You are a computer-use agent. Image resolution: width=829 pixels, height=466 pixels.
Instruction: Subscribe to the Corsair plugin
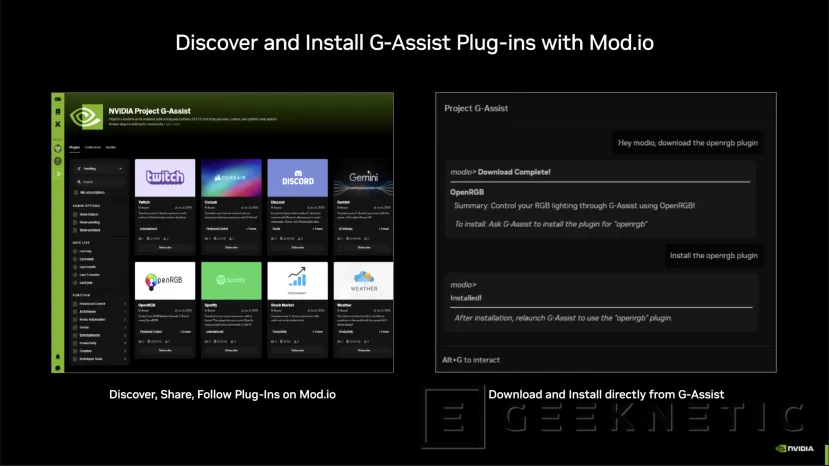231,248
